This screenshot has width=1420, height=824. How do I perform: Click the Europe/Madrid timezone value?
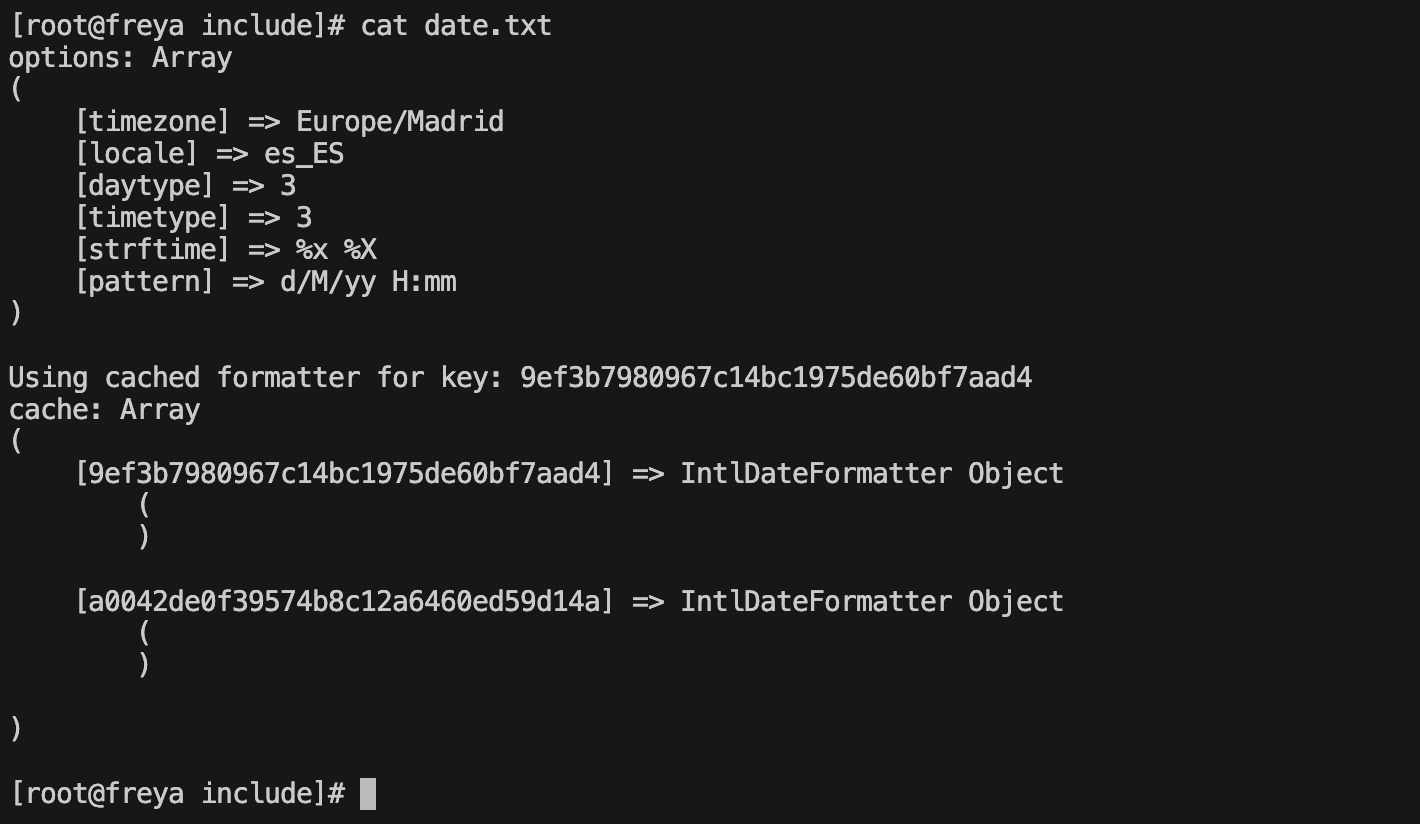tap(400, 122)
